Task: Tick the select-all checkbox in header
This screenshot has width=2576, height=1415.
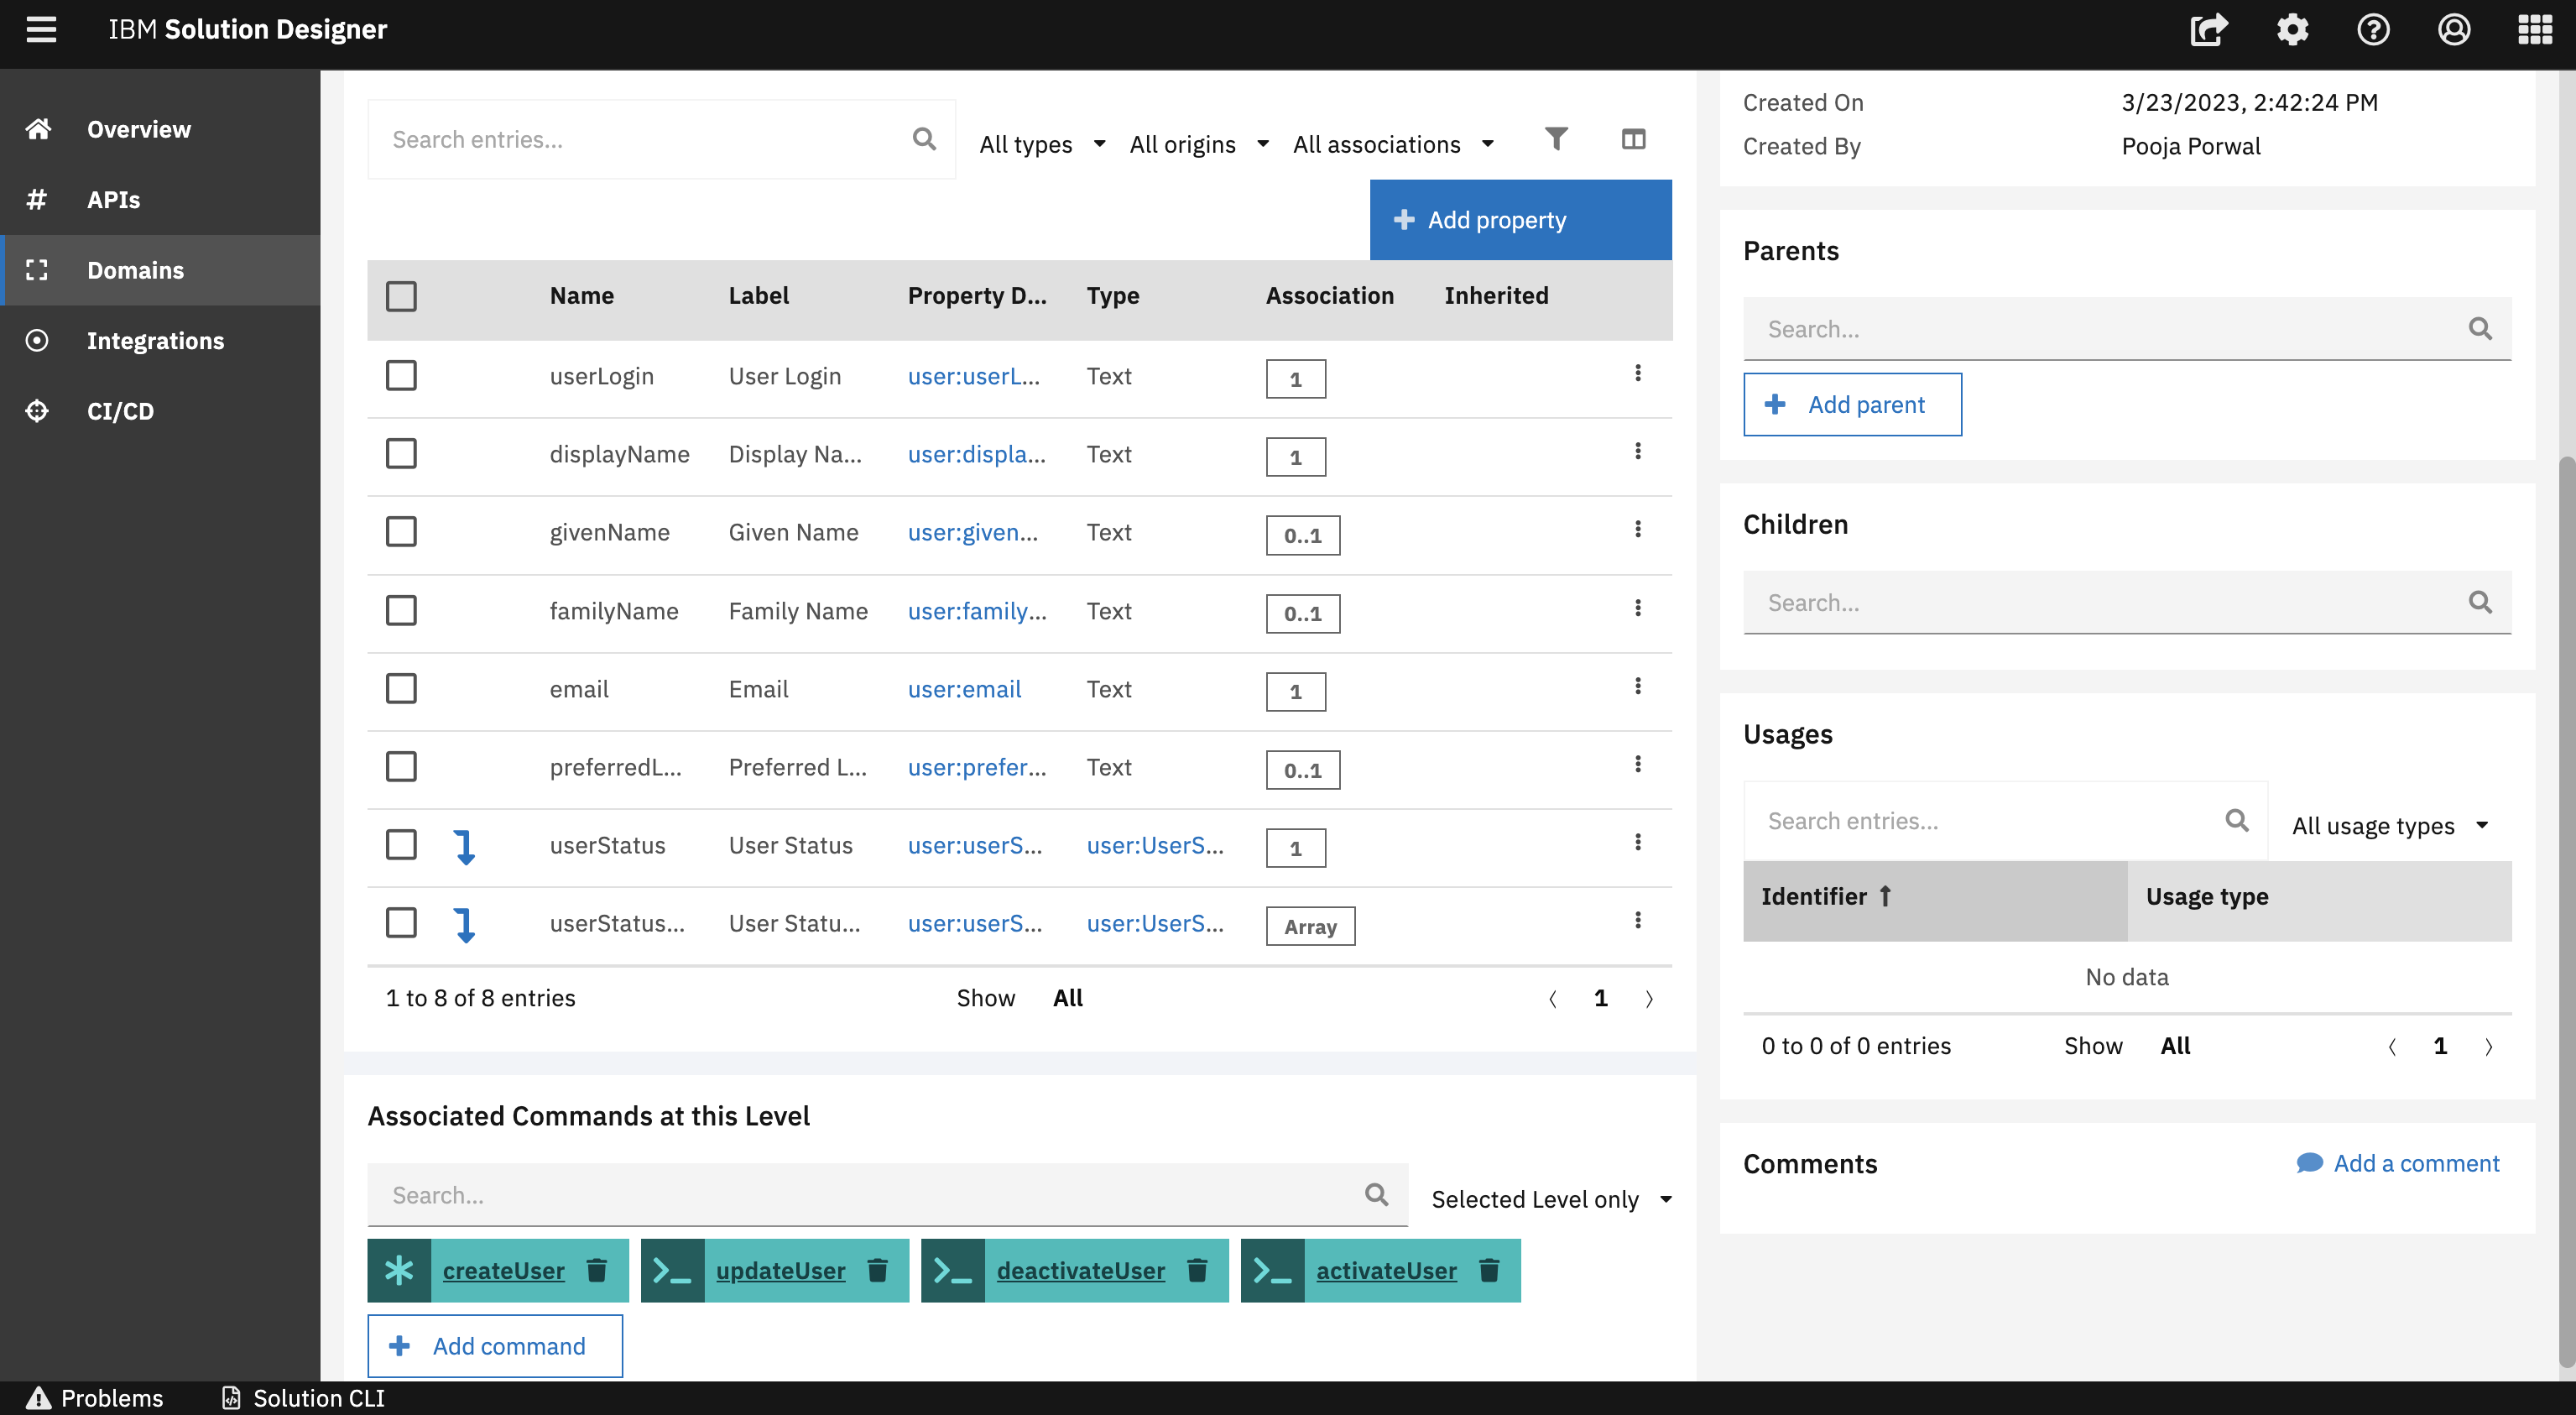Action: coord(401,296)
